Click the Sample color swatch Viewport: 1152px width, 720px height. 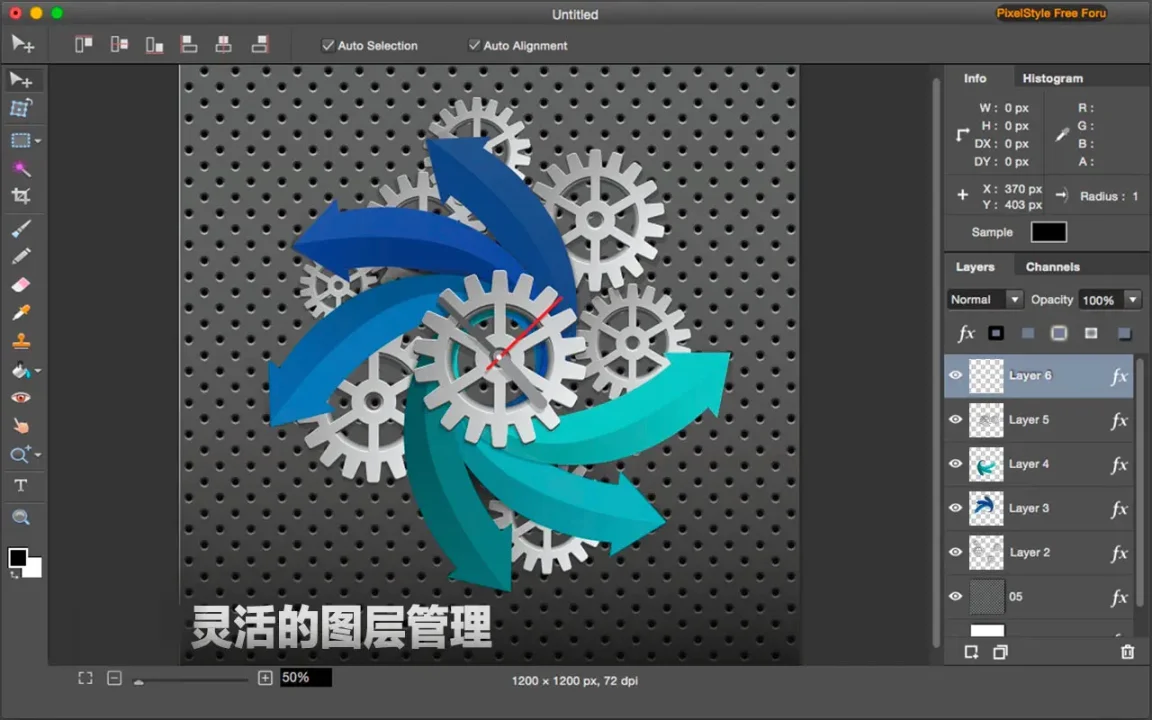1048,232
